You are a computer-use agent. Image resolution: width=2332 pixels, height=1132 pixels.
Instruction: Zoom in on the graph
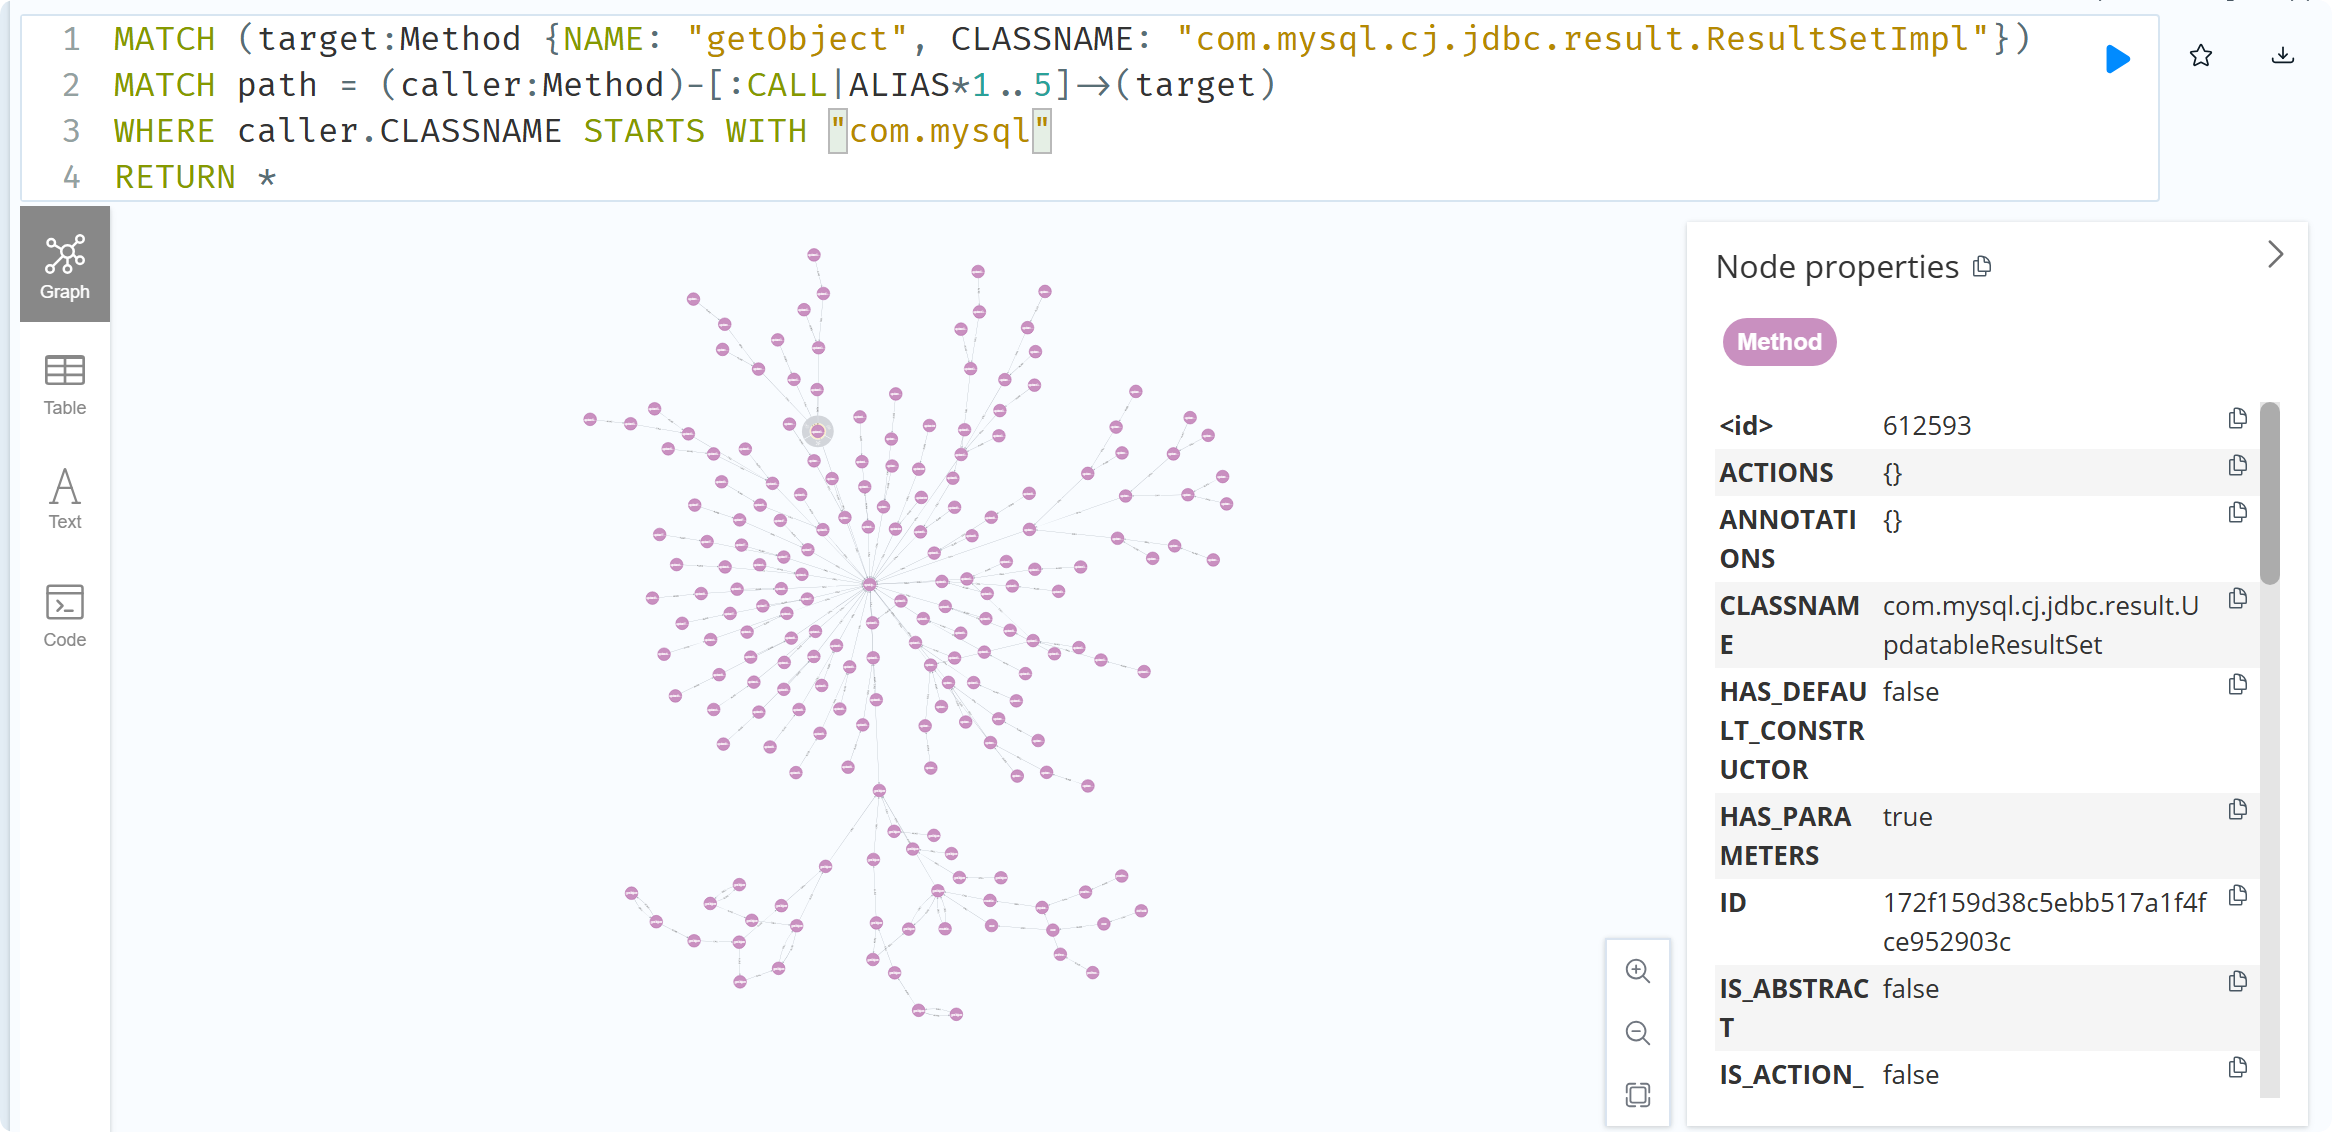coord(1637,970)
